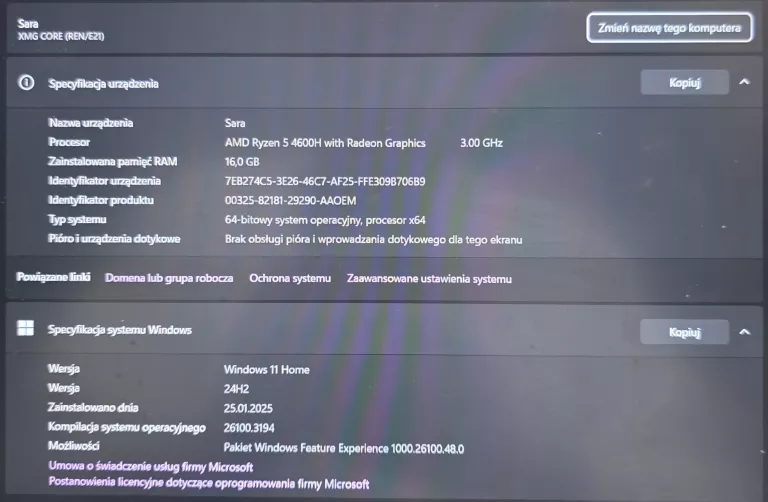Copy Windows specs with the lower Kopiuj button
768x502 pixels.
[x=684, y=332]
